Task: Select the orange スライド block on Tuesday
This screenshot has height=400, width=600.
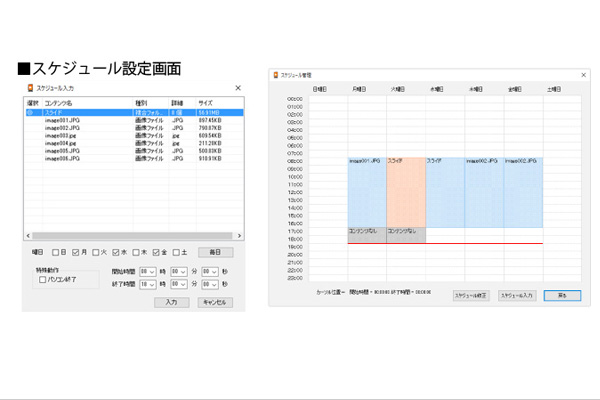Action: (406, 192)
